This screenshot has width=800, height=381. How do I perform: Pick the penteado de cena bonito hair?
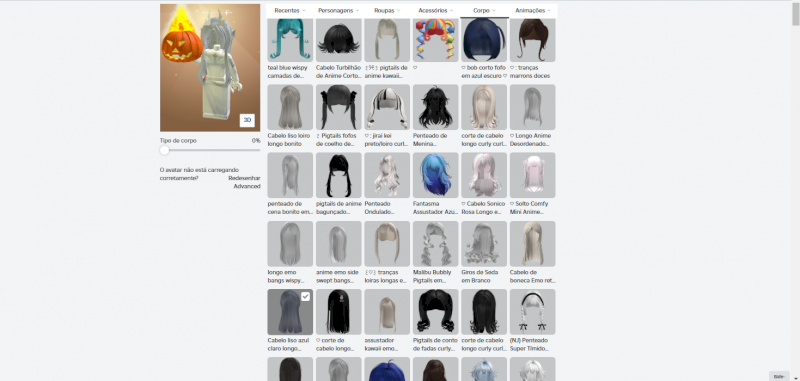pyautogui.click(x=290, y=175)
